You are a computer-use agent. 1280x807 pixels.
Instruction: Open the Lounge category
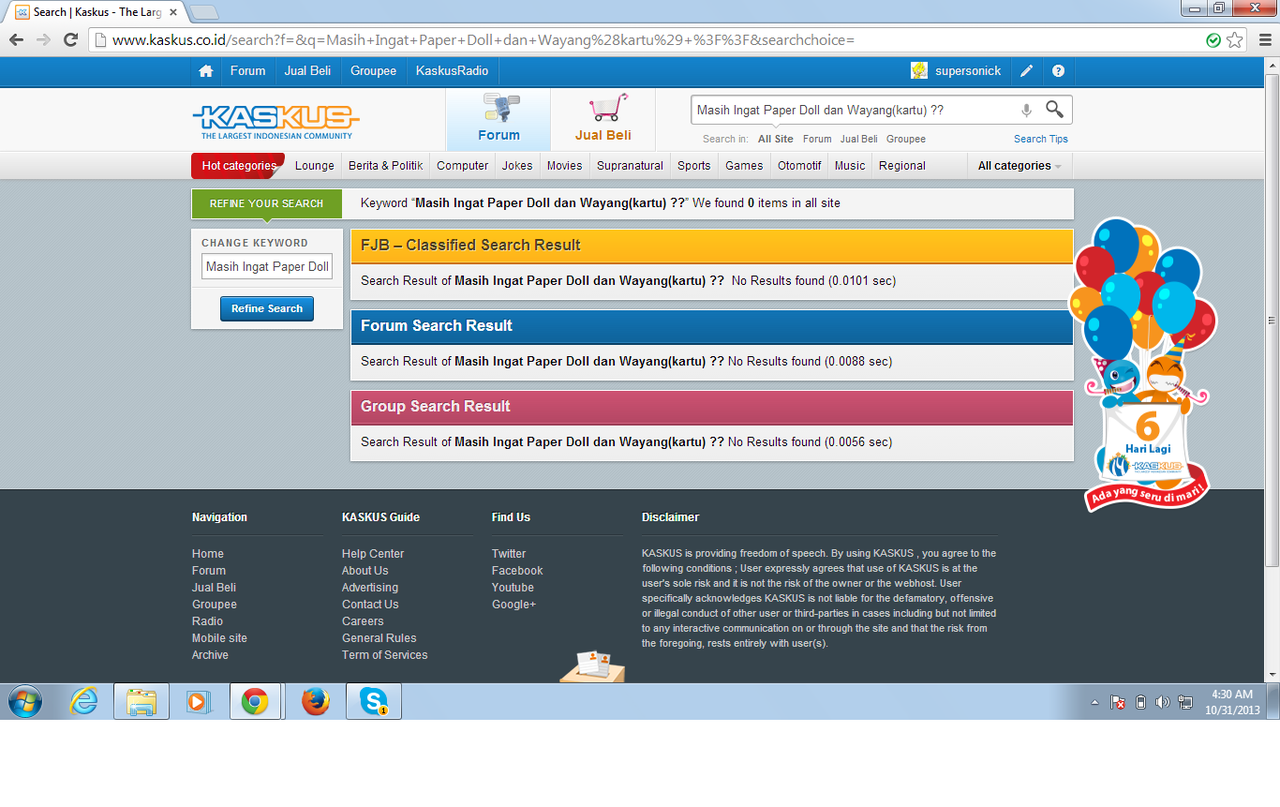click(x=315, y=166)
